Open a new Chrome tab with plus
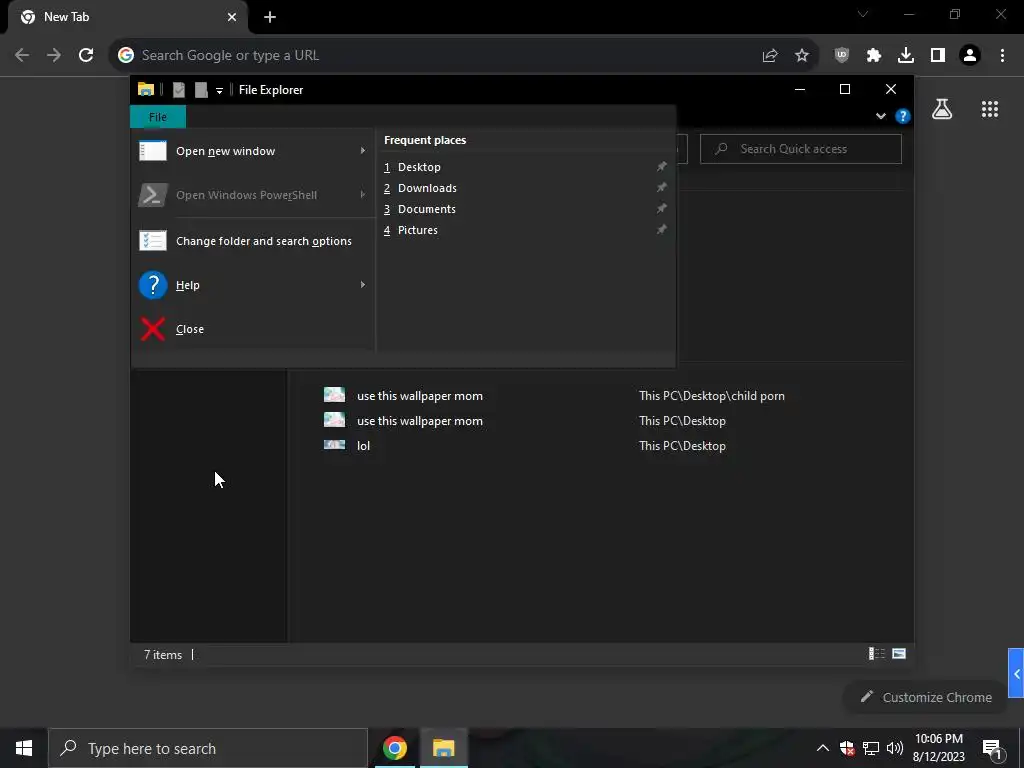 pos(270,17)
